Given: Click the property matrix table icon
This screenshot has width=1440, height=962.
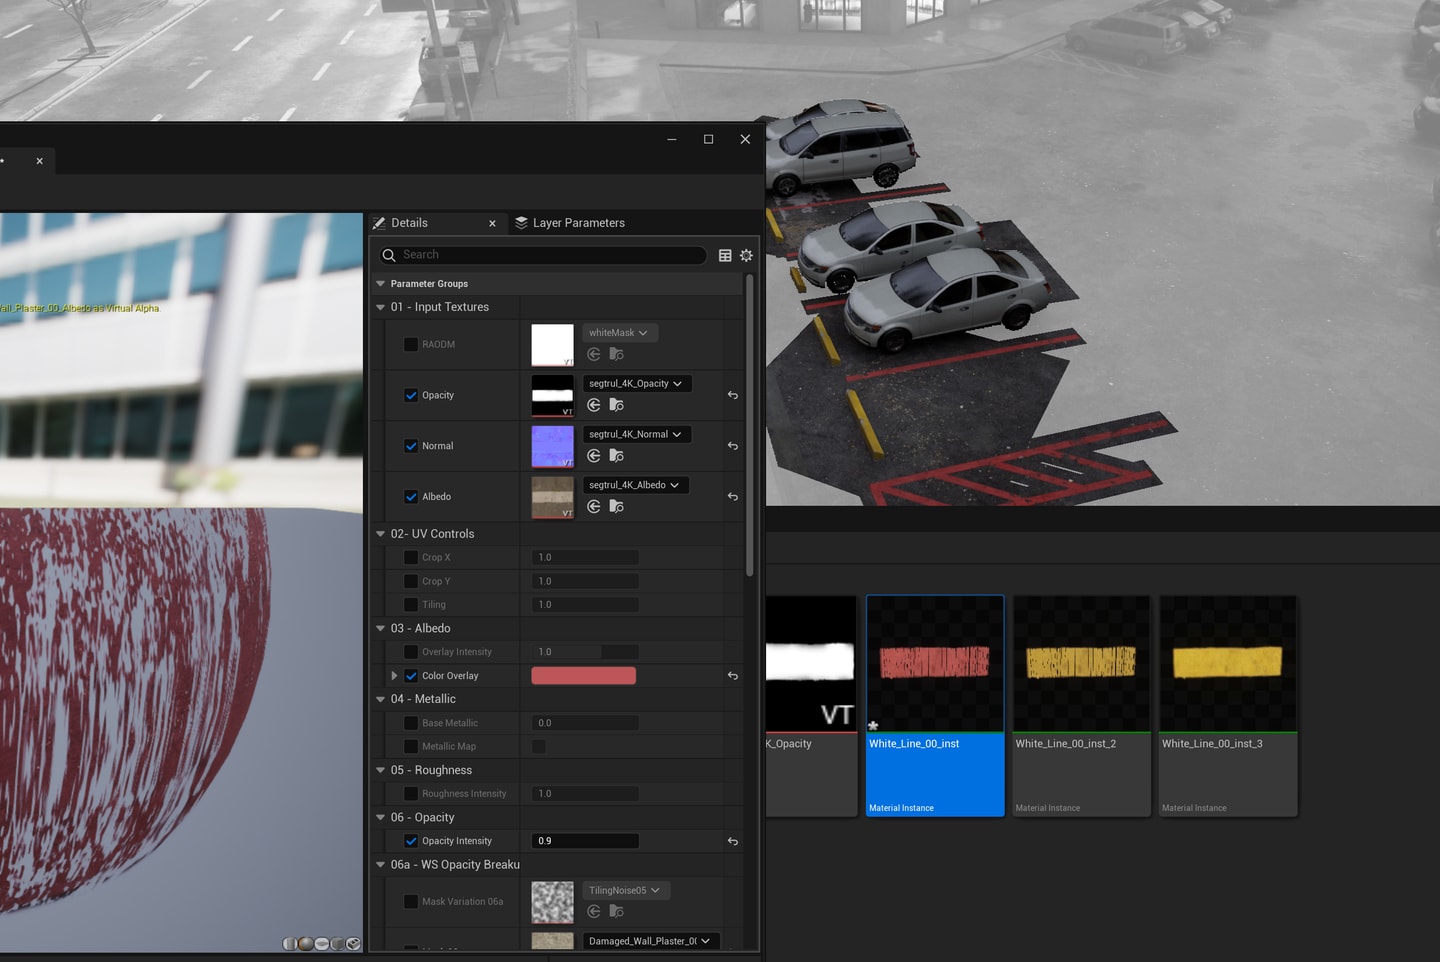Looking at the screenshot, I should tap(725, 255).
